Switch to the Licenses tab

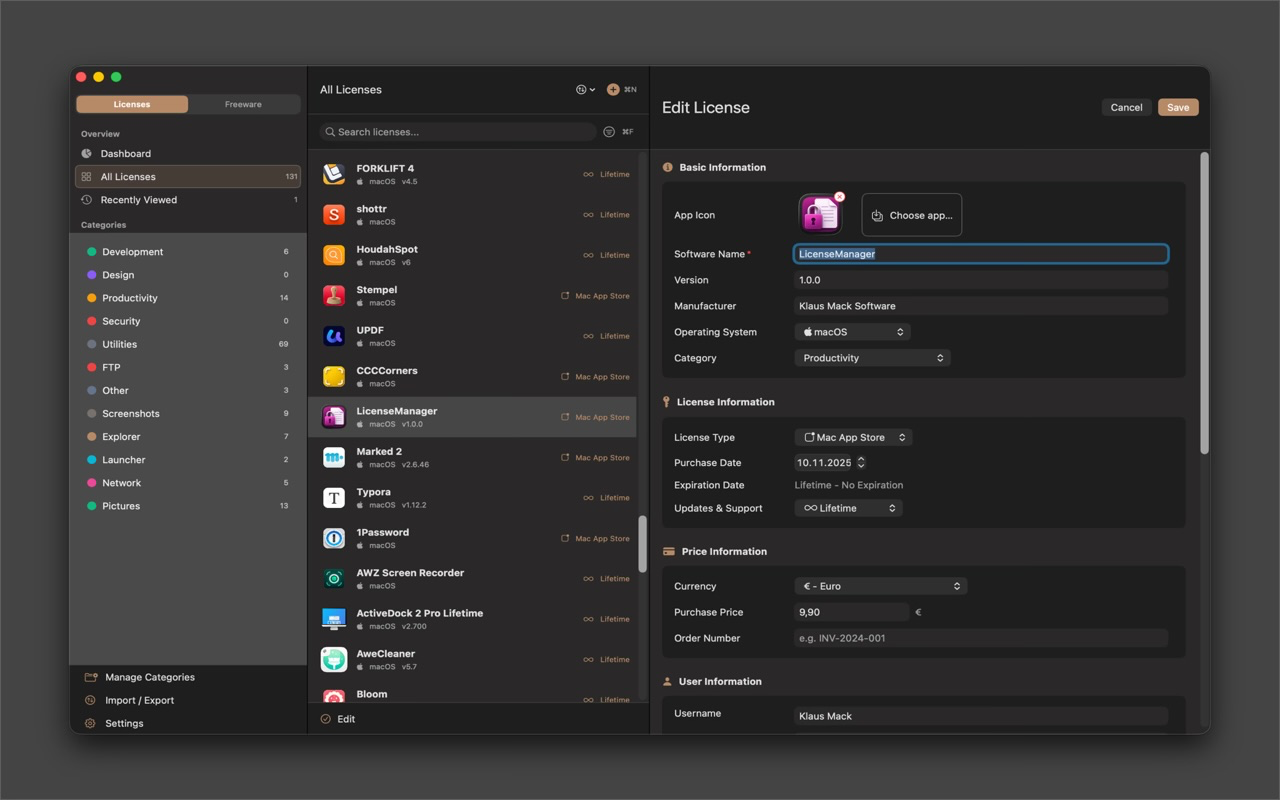pos(132,104)
